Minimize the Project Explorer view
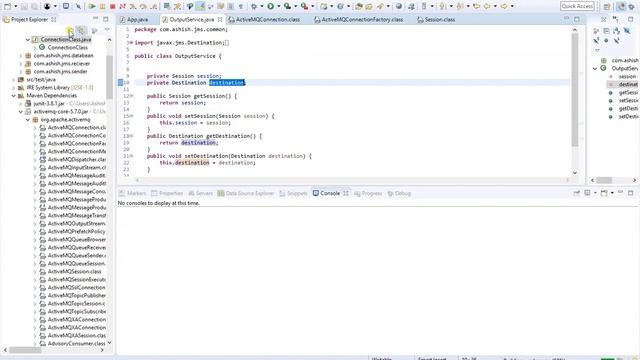Viewport: 640px width, 360px height. point(96,19)
